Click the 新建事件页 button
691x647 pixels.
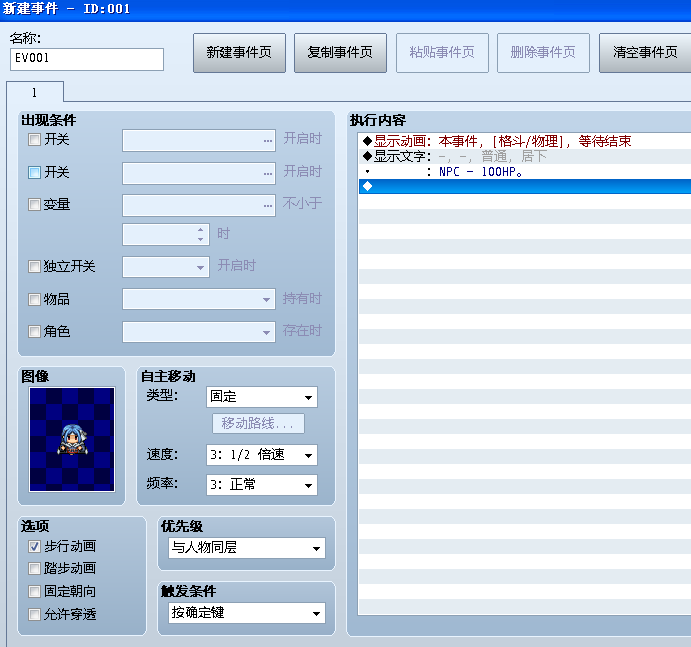click(x=239, y=53)
